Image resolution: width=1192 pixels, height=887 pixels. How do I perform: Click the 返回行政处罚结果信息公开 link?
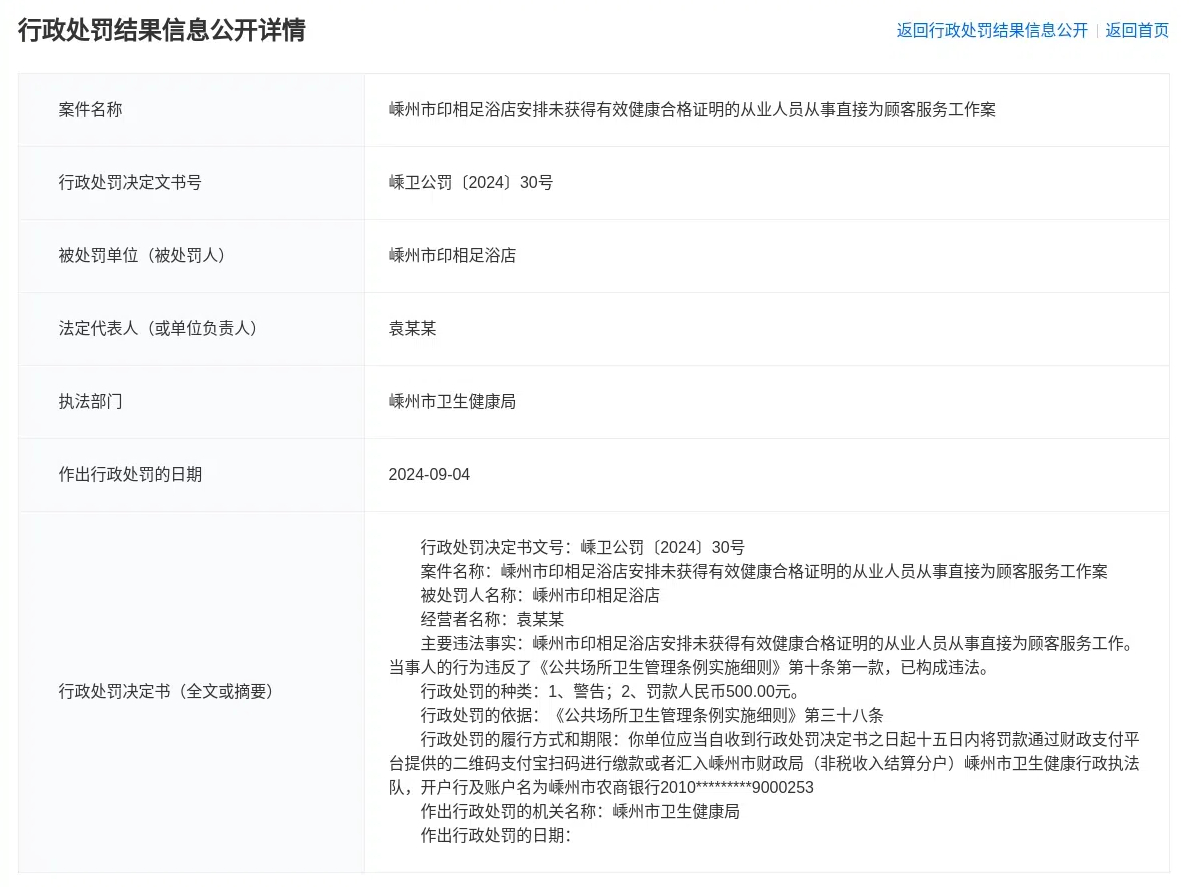click(x=991, y=30)
